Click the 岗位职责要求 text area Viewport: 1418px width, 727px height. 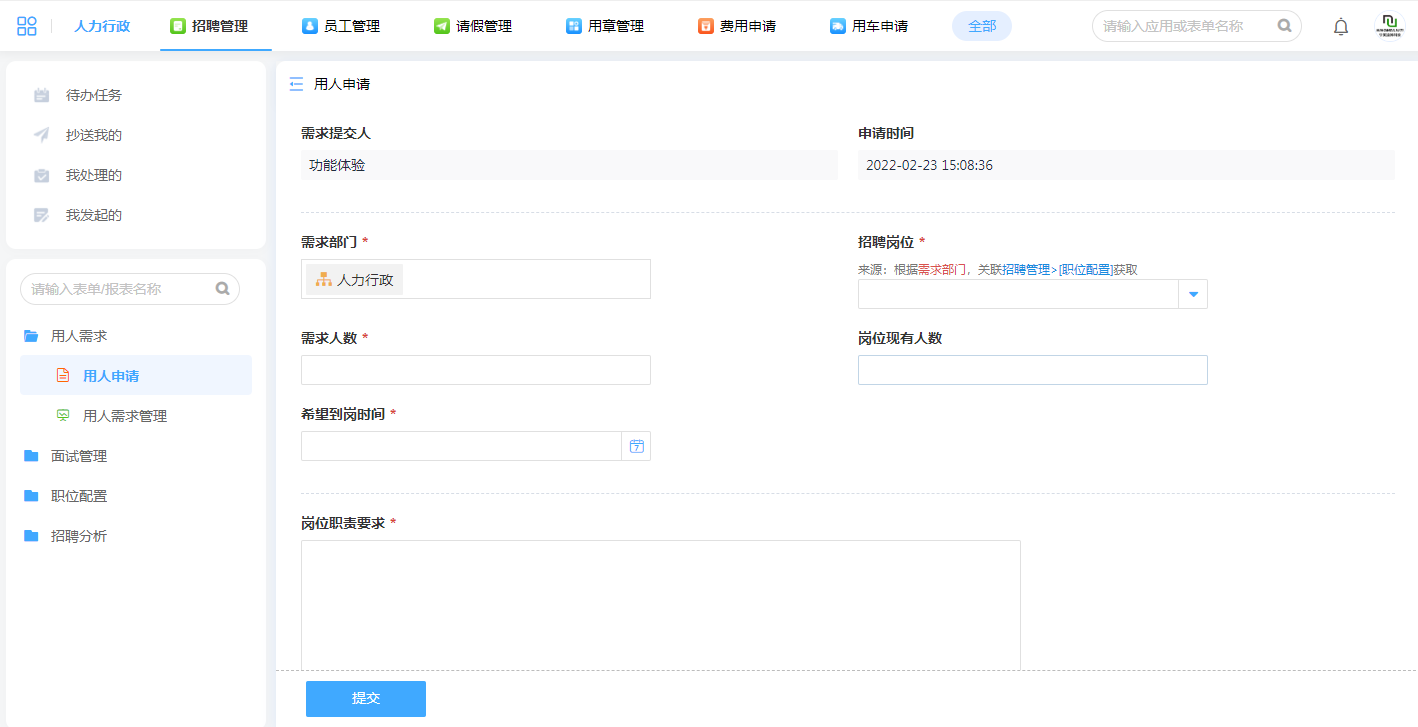coord(660,604)
